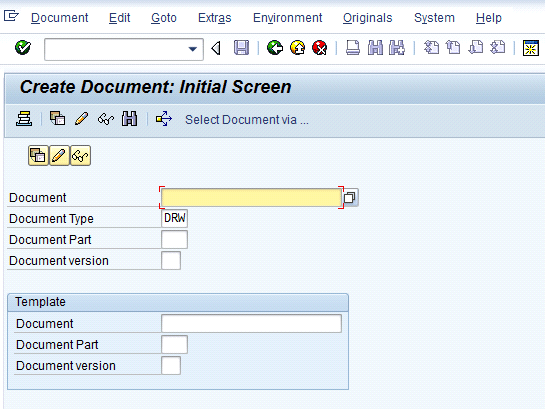545x409 pixels.
Task: Click the green checkmark Enter icon
Action: tap(23, 48)
